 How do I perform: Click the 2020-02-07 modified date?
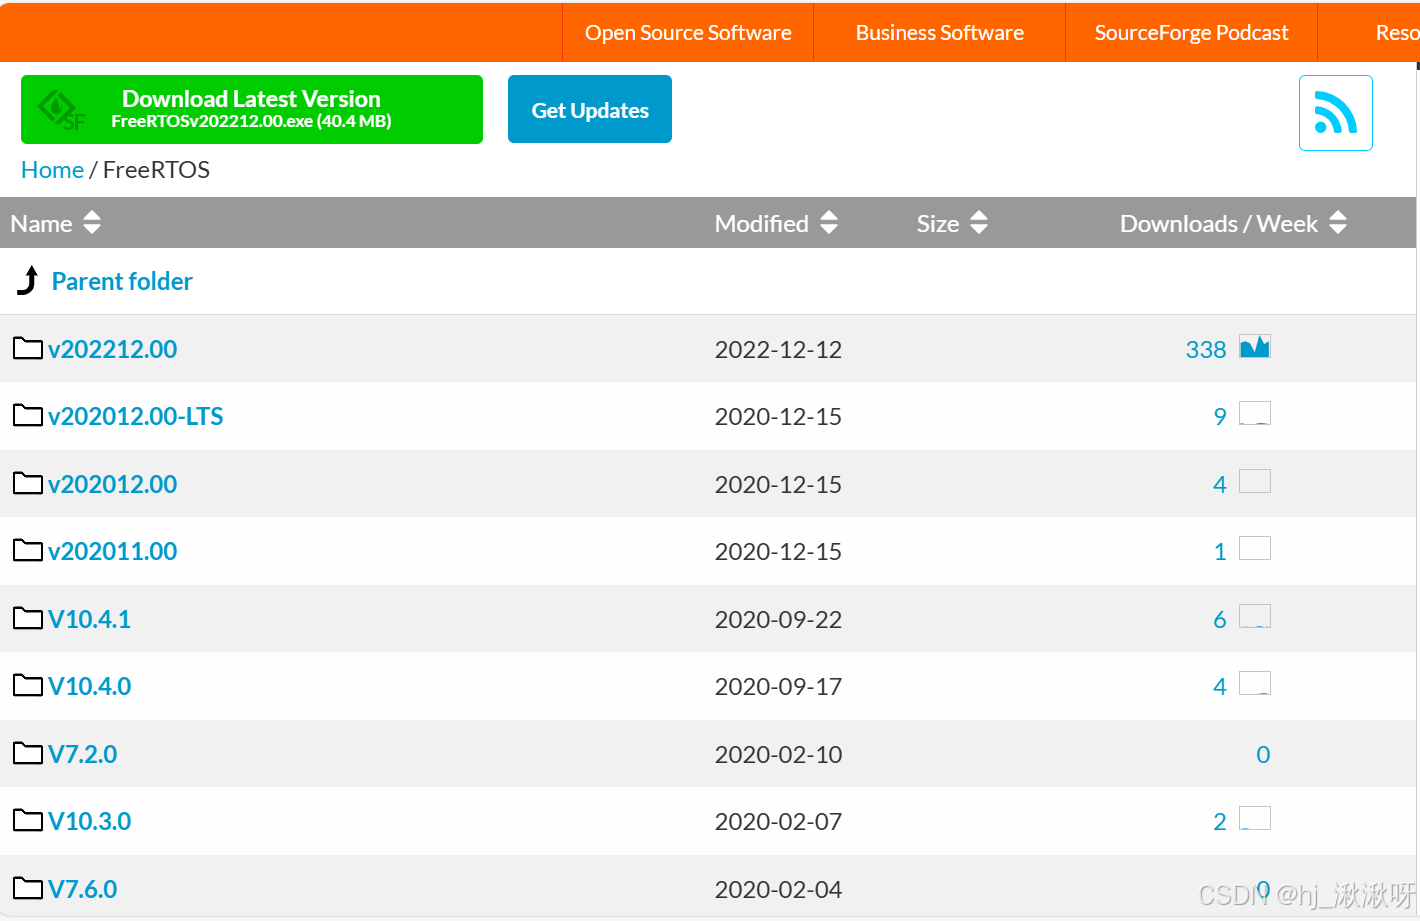778,821
